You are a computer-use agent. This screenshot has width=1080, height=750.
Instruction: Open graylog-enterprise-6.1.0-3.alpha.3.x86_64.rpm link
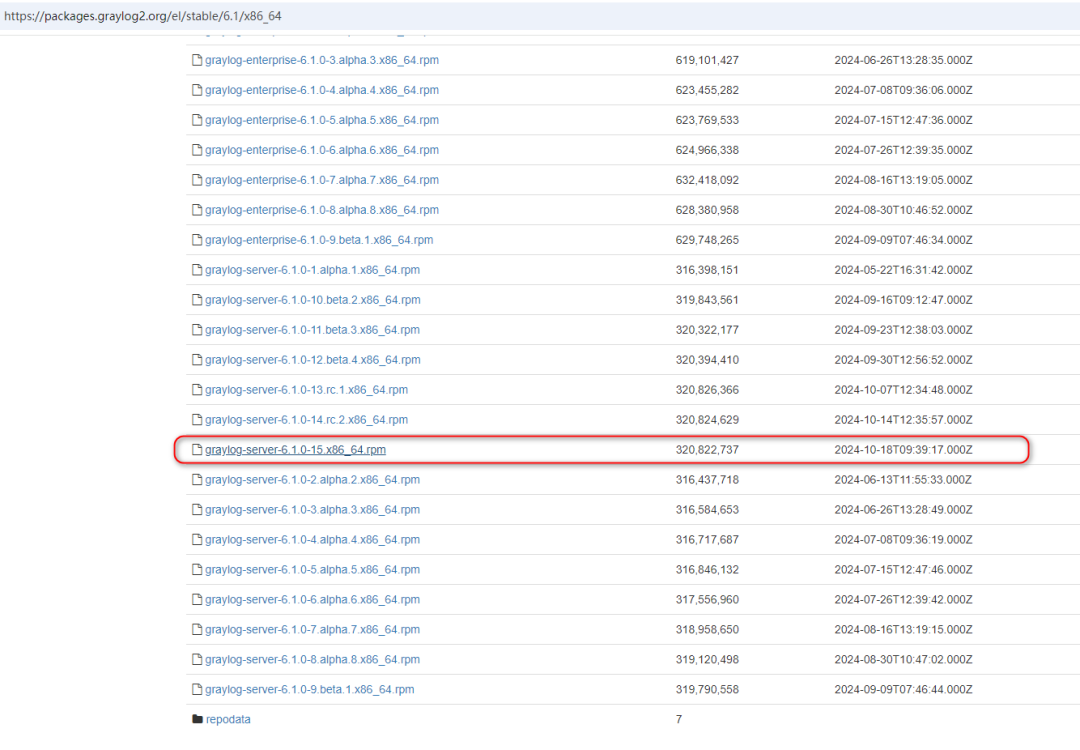pos(322,60)
